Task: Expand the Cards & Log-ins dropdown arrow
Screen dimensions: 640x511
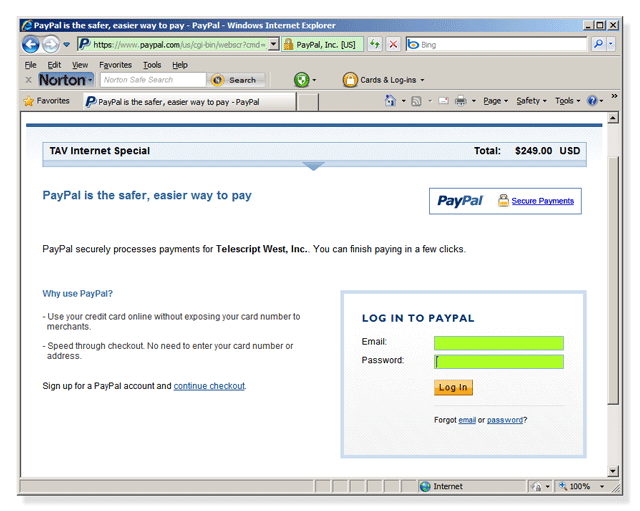Action: [x=422, y=80]
